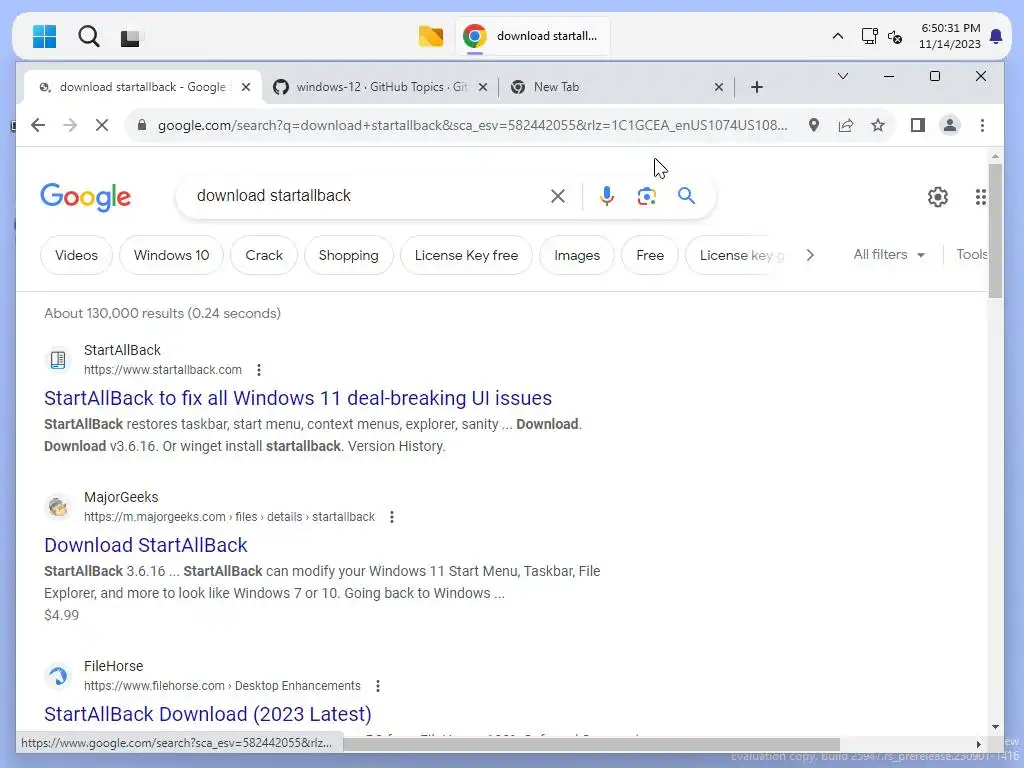
Task: Click the startallback.com URL text
Action: 163,370
